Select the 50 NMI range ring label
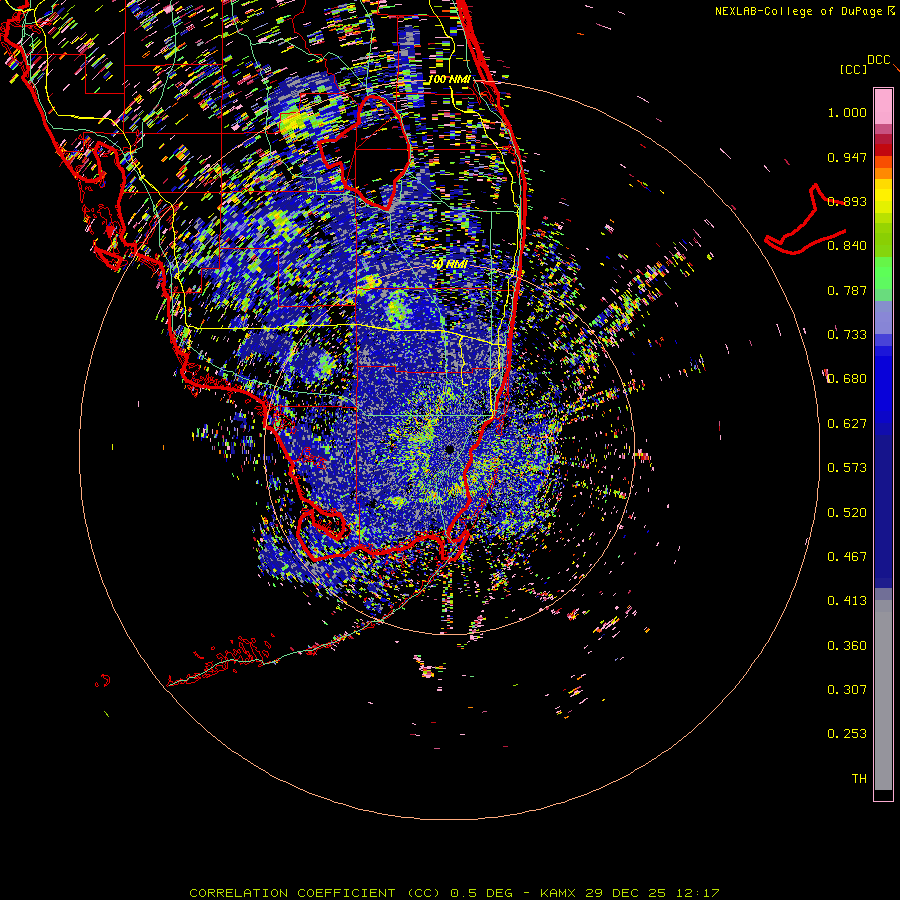The image size is (900, 900). point(449,265)
